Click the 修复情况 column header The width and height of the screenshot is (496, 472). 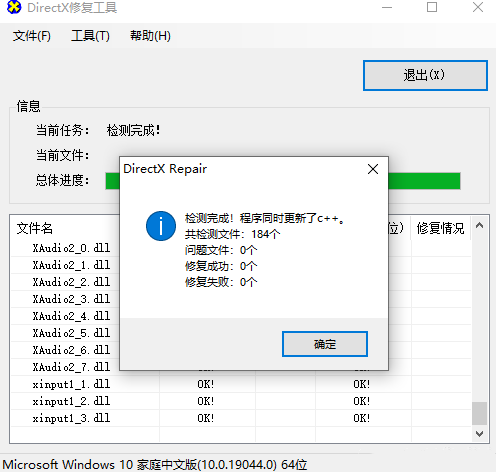click(440, 228)
